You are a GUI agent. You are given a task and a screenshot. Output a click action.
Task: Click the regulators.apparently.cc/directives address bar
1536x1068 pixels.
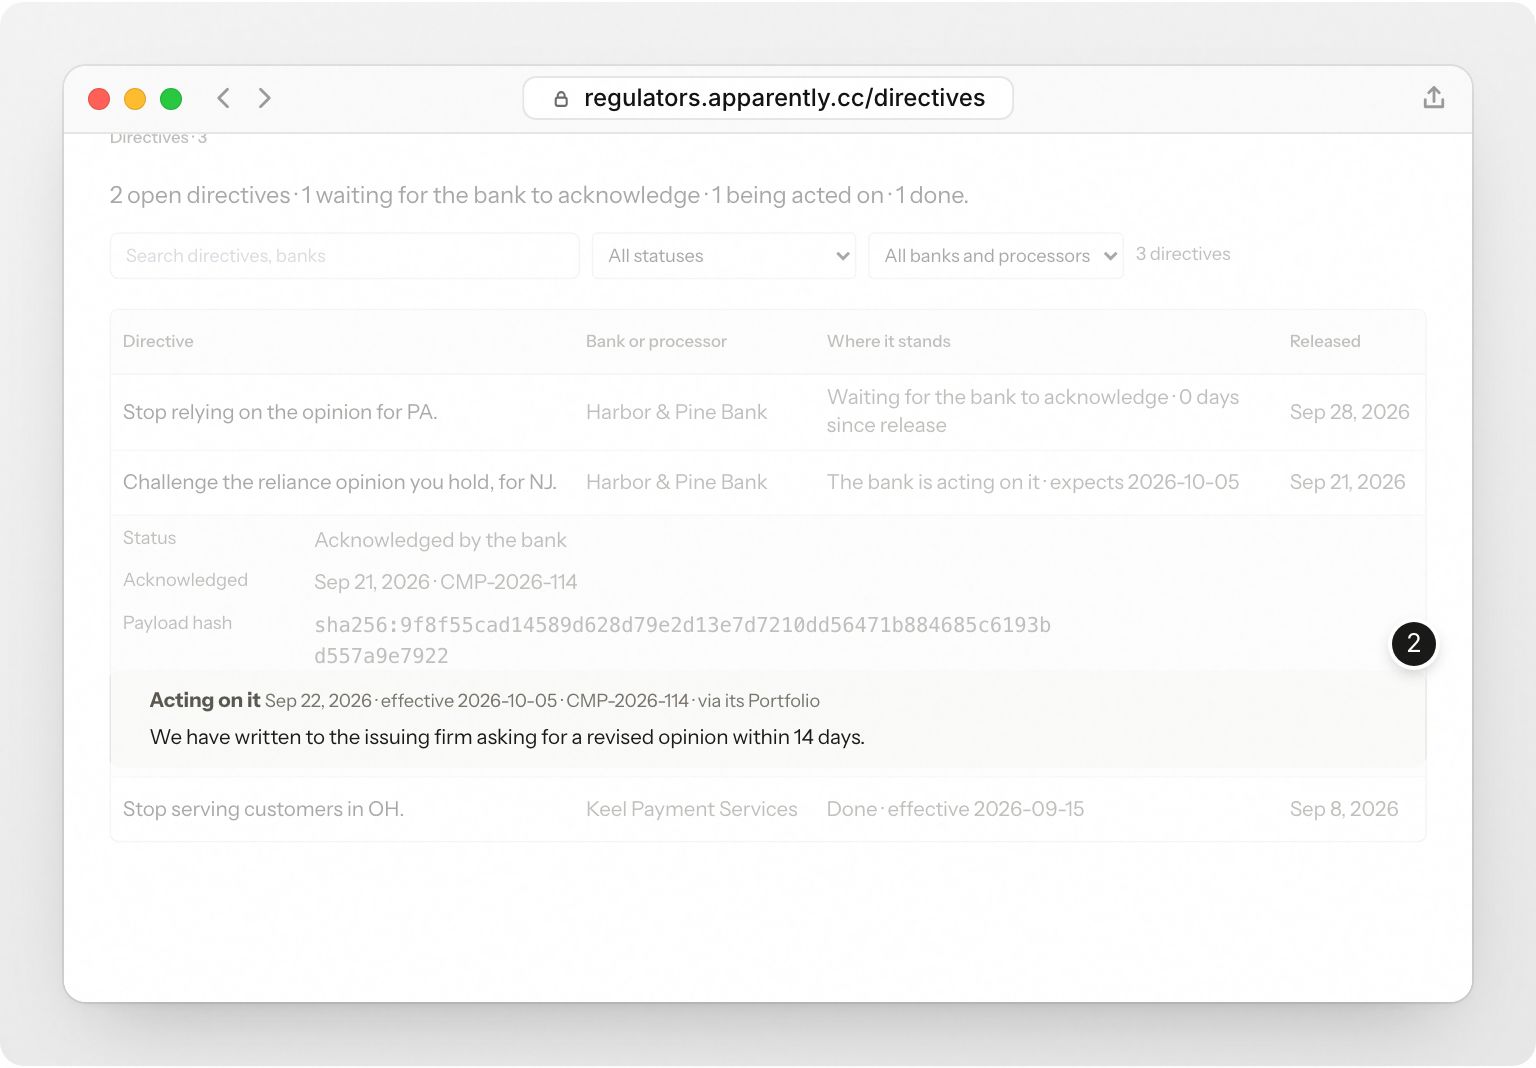coord(768,98)
